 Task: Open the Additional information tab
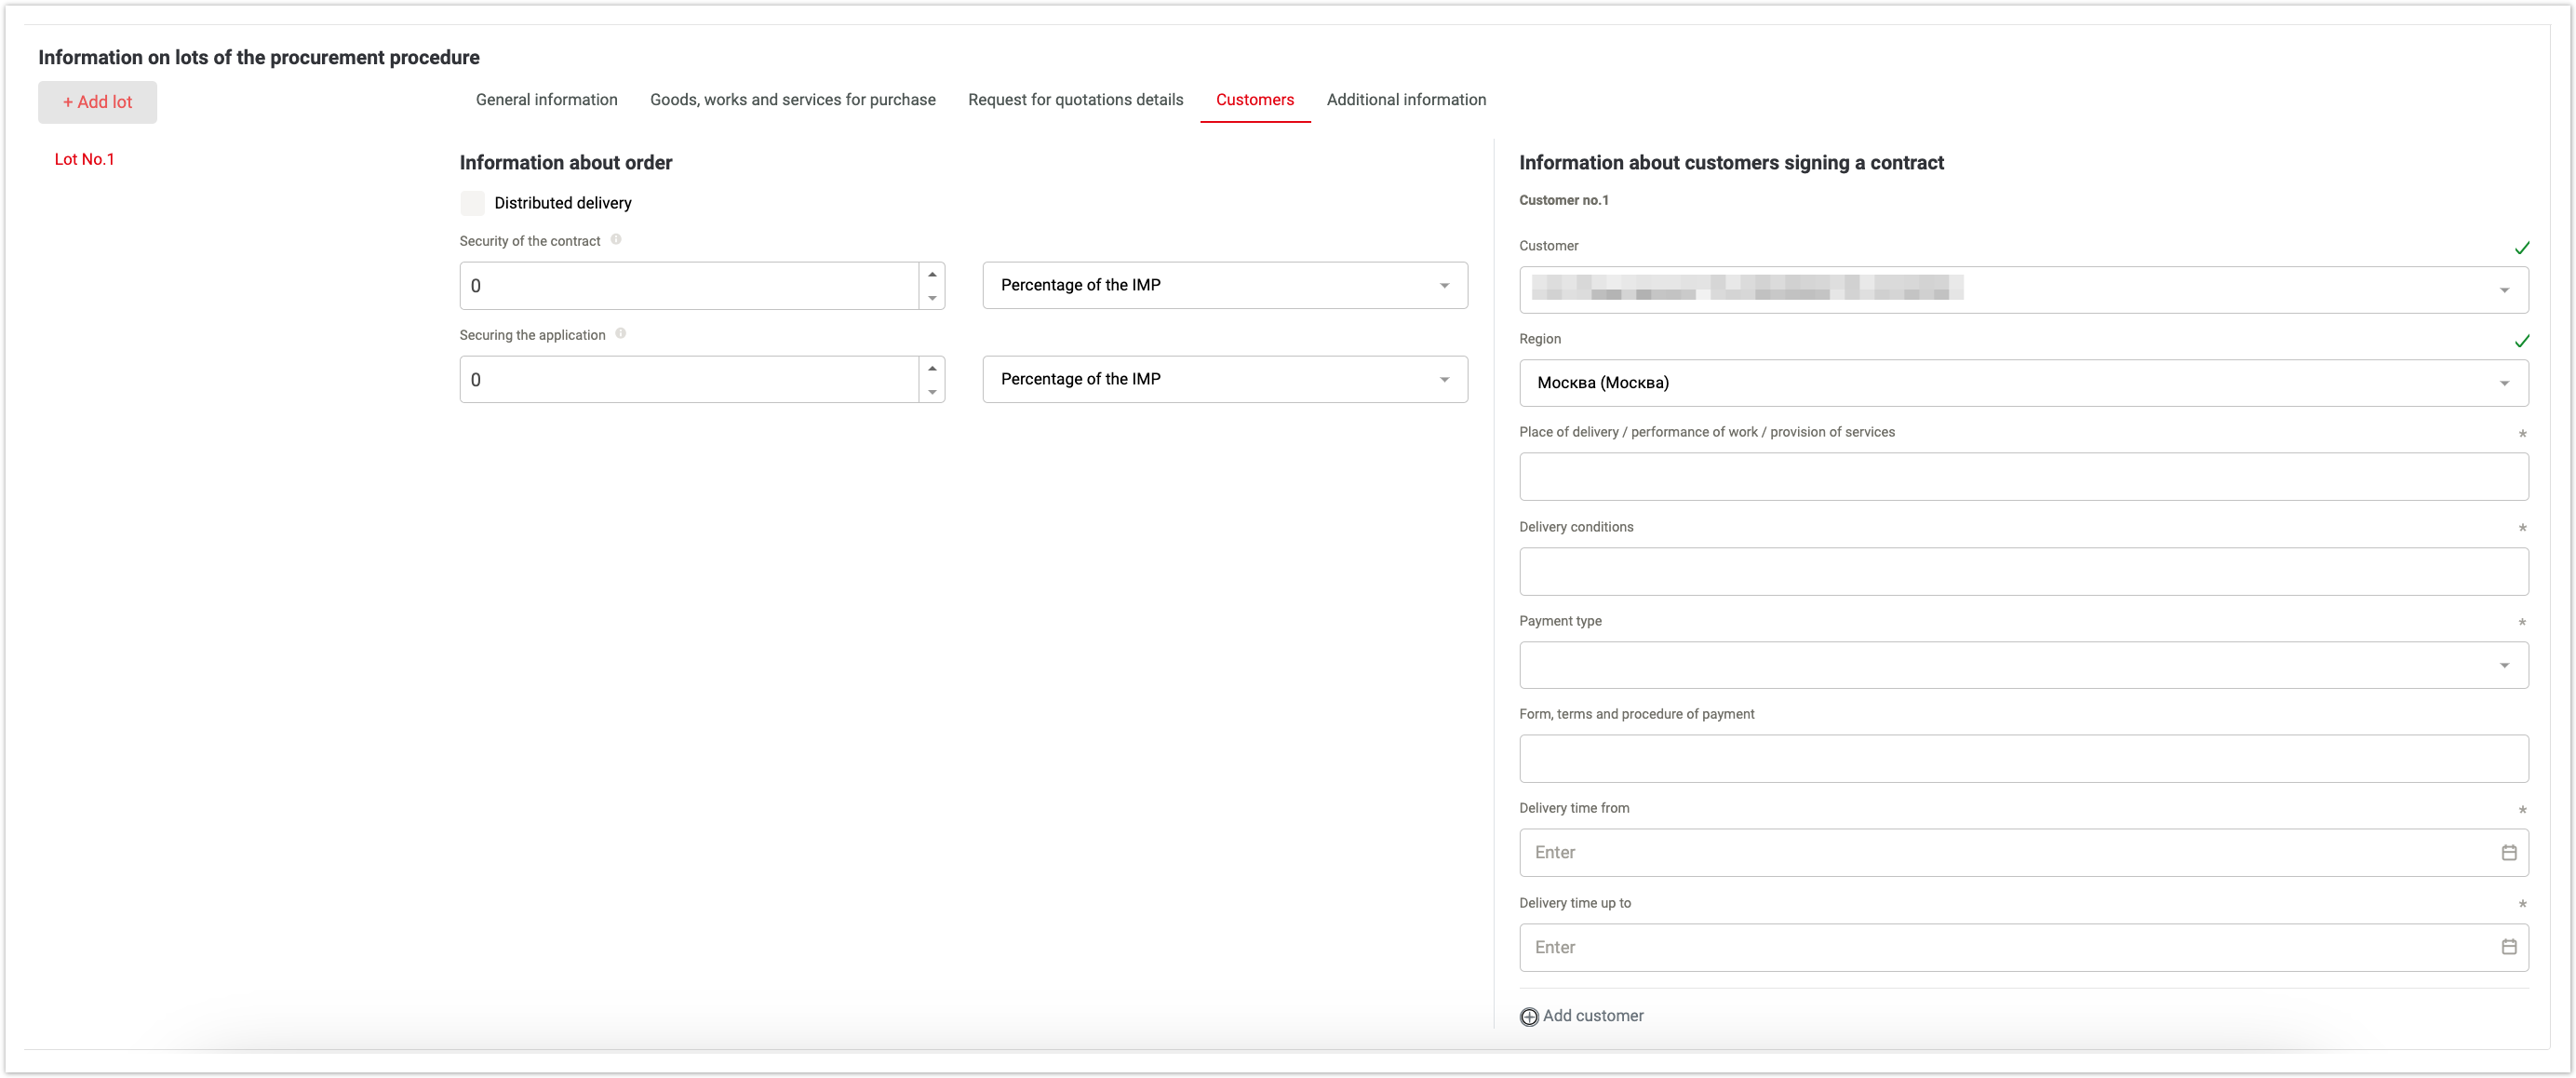click(1405, 100)
